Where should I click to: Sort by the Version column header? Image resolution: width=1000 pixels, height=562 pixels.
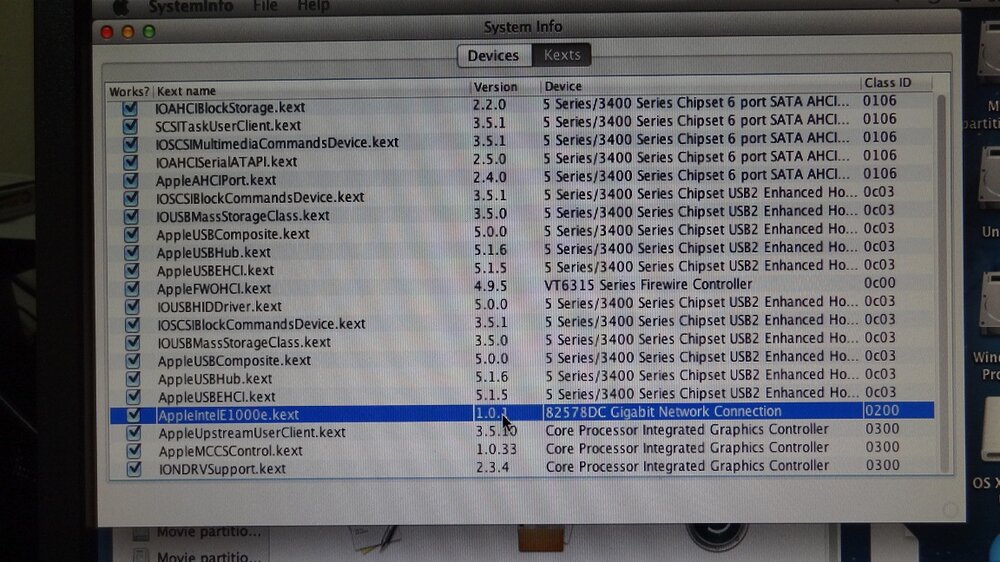[x=505, y=87]
